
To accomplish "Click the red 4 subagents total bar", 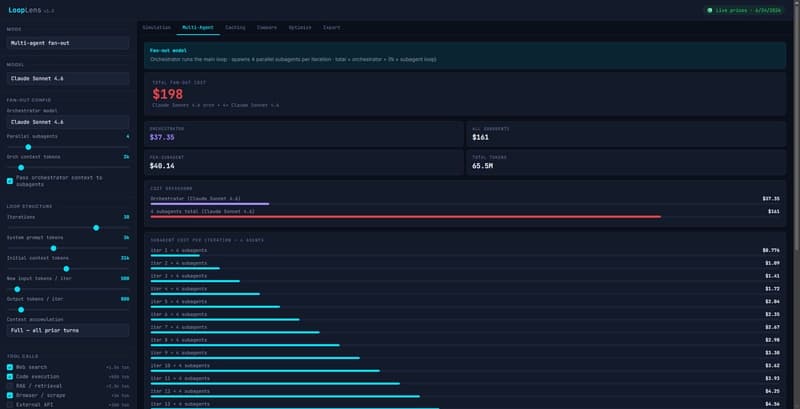I will [406, 217].
